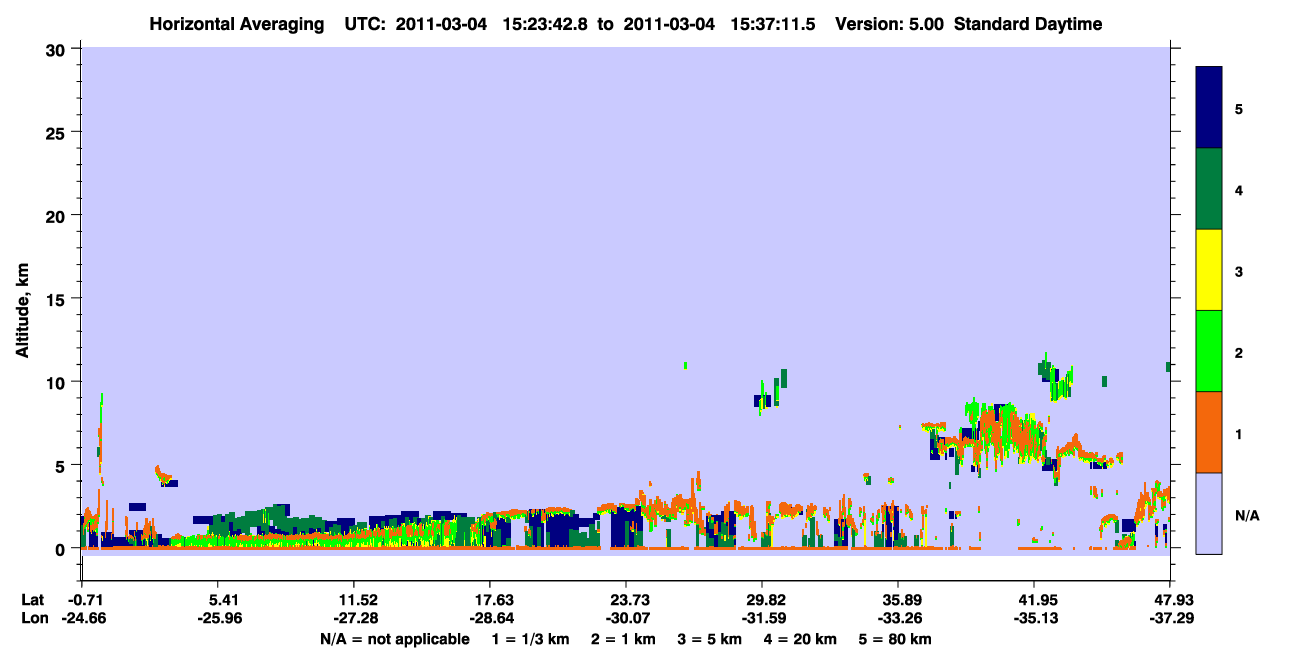Click the longitude value -31.59
The width and height of the screenshot is (1300, 667).
(762, 618)
